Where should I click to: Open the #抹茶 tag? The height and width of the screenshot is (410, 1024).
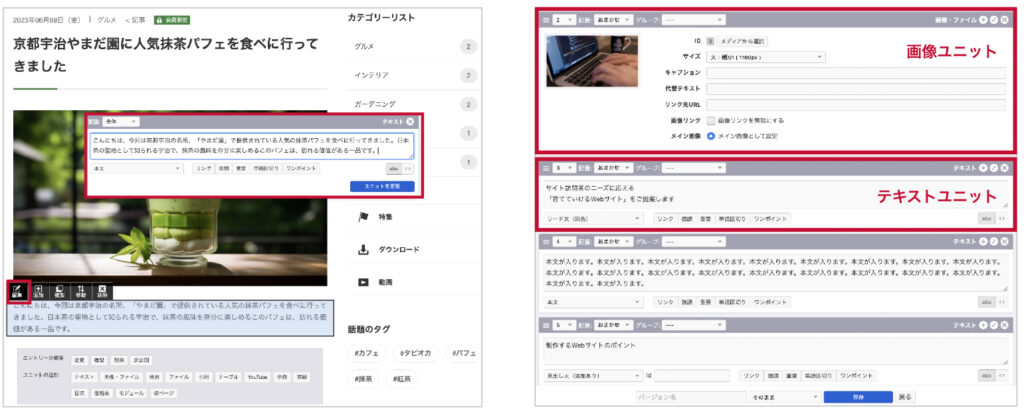[x=364, y=379]
